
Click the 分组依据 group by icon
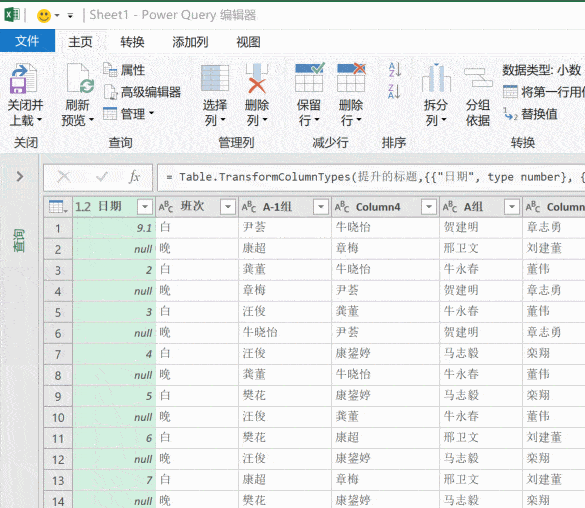(x=478, y=78)
